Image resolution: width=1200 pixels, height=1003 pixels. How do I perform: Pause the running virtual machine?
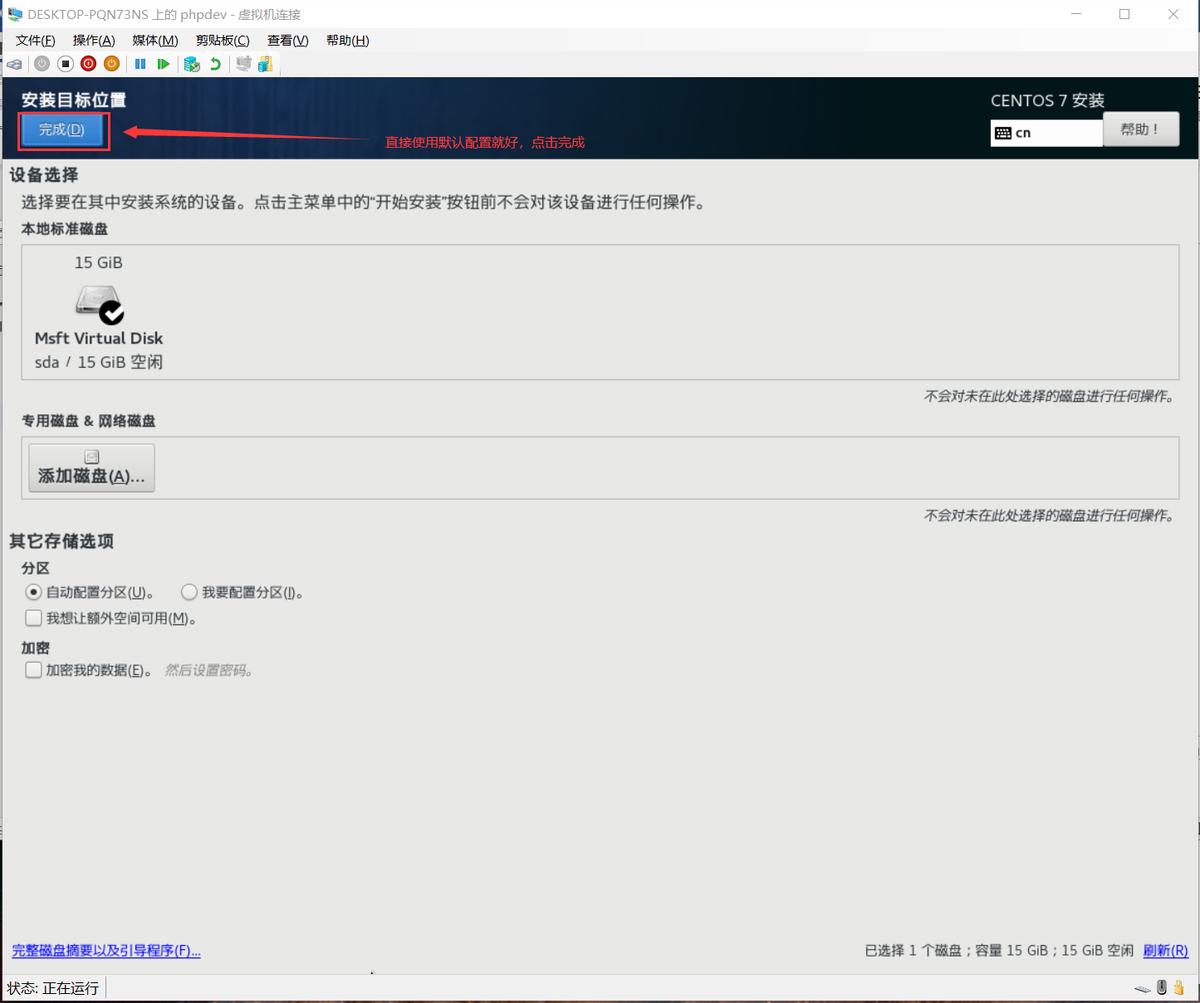coord(140,63)
